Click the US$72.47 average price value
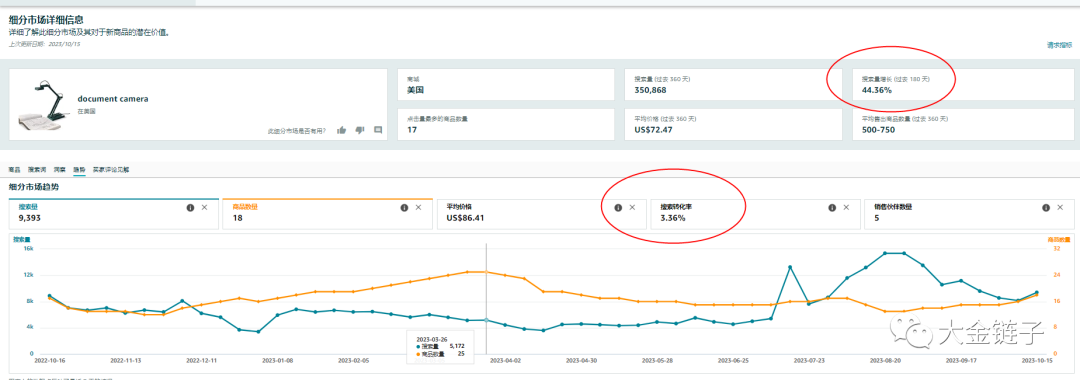The image size is (1080, 380). click(653, 129)
